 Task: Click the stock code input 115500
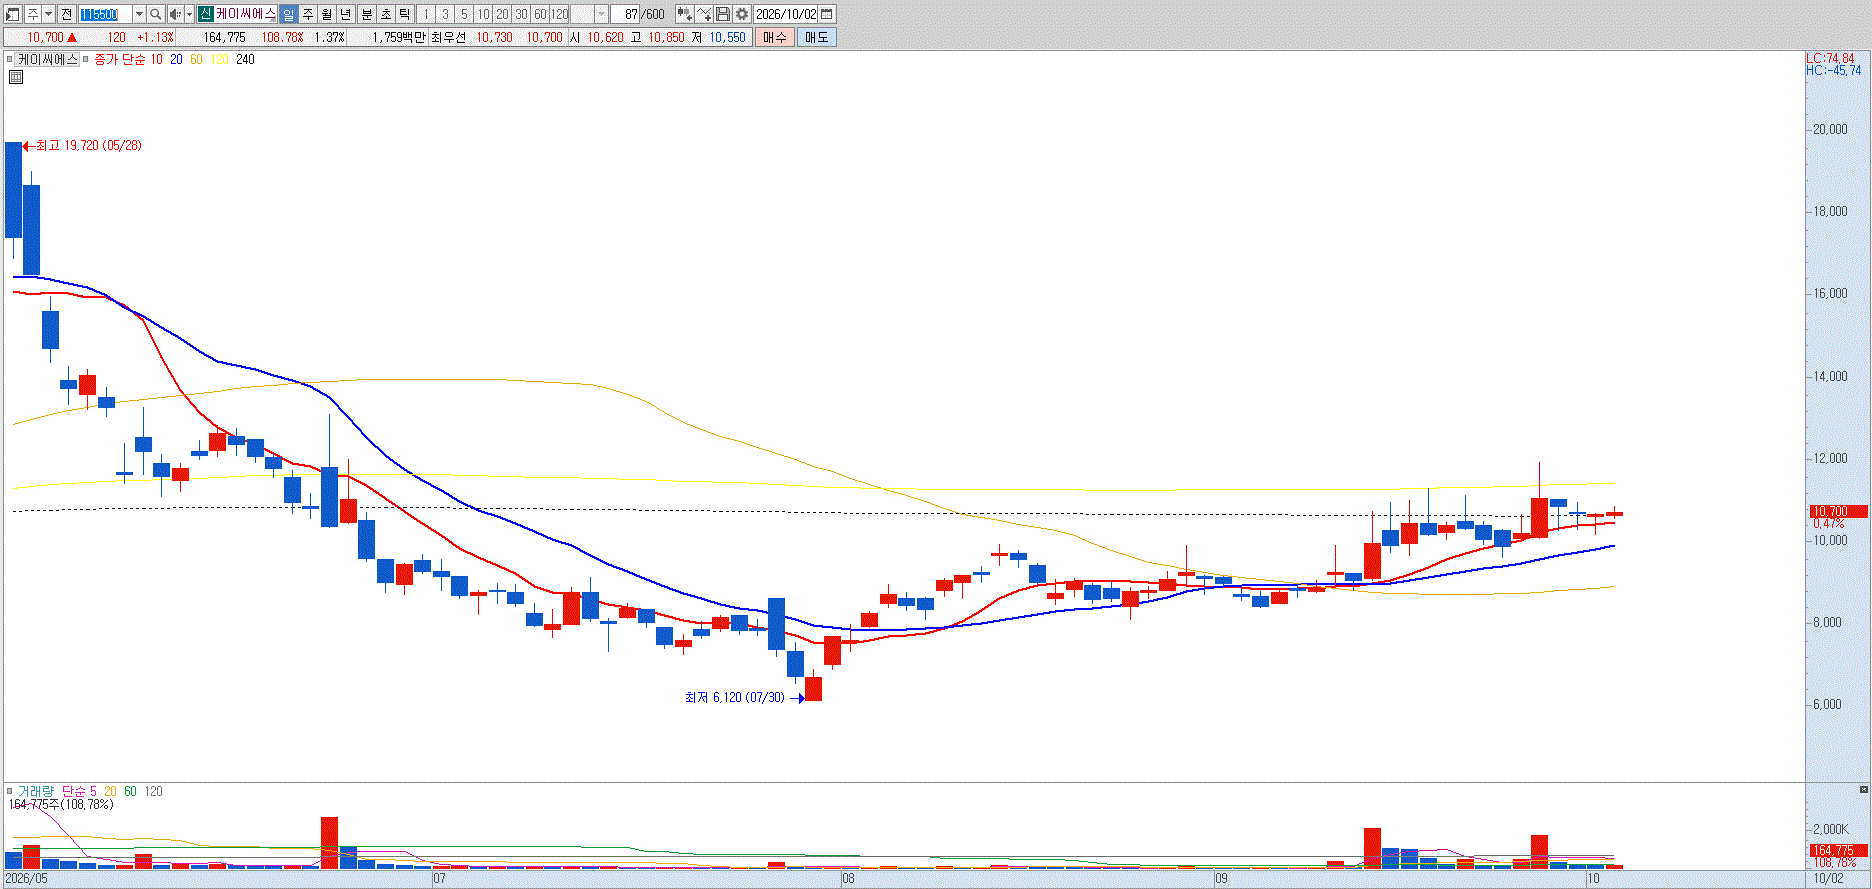click(105, 14)
